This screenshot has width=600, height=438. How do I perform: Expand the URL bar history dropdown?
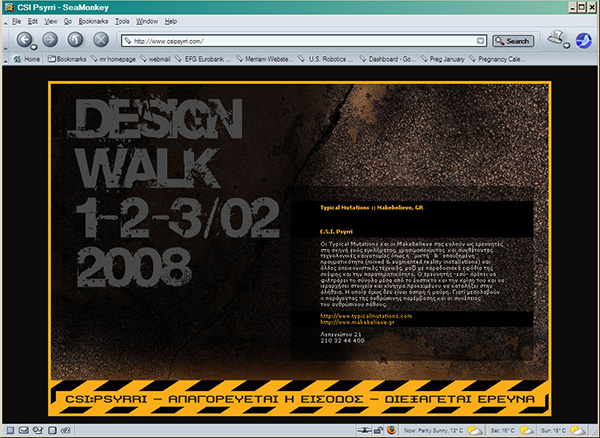tap(480, 41)
